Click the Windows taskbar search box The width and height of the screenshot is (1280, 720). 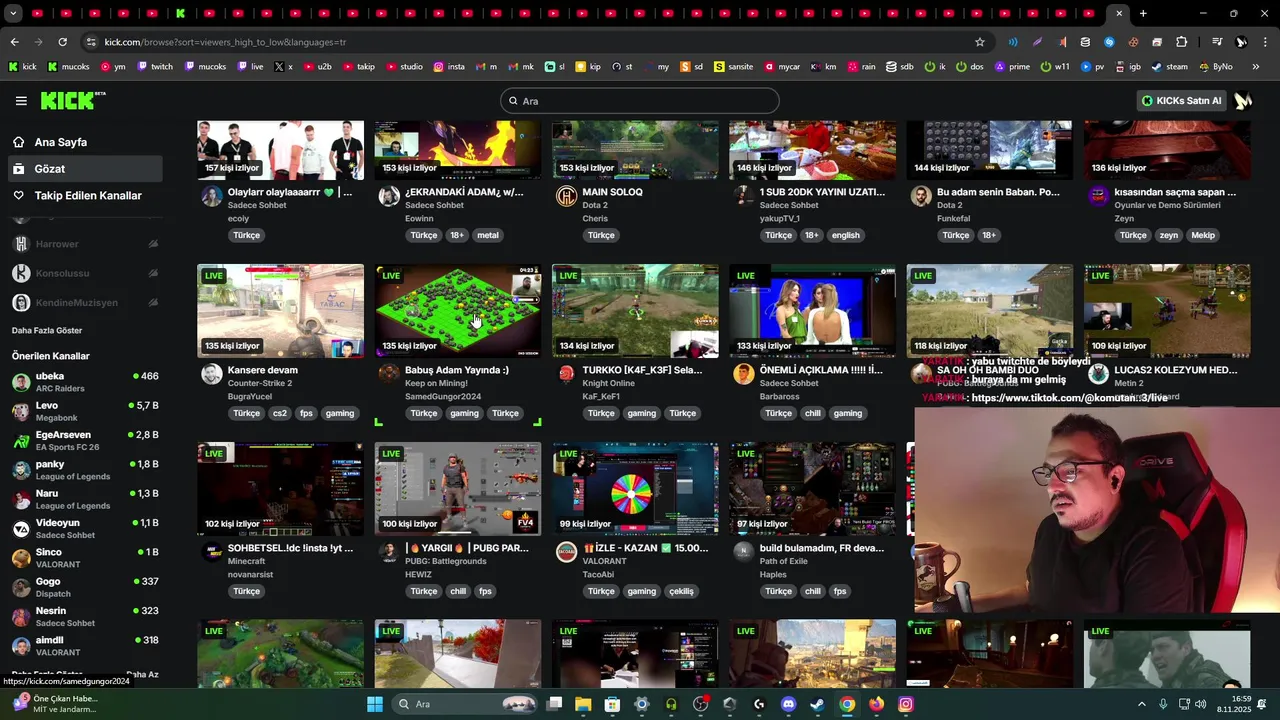464,704
